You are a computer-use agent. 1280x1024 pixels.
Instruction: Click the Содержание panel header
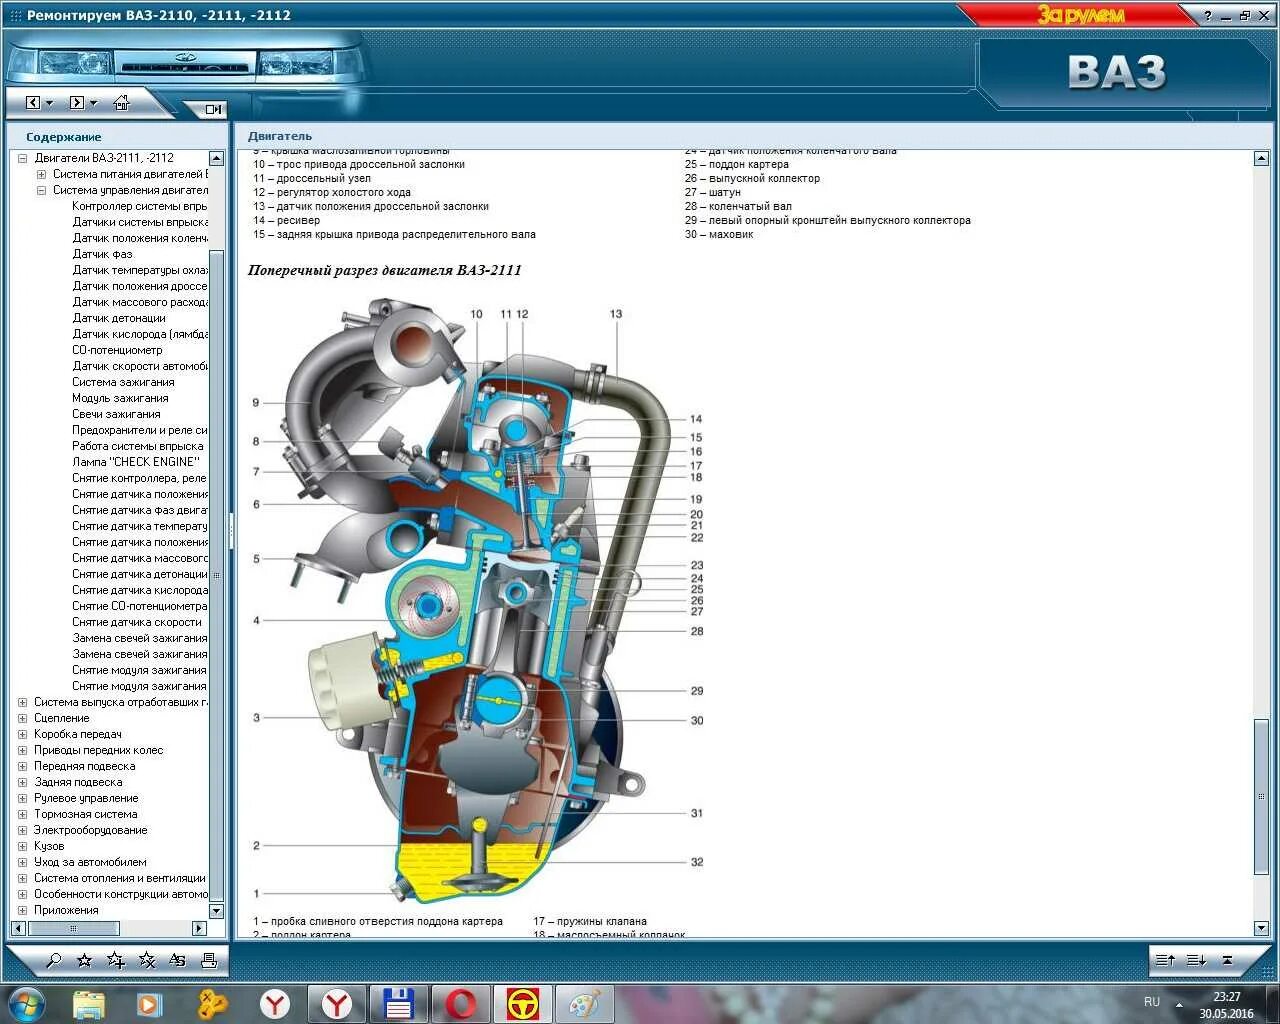(x=64, y=137)
